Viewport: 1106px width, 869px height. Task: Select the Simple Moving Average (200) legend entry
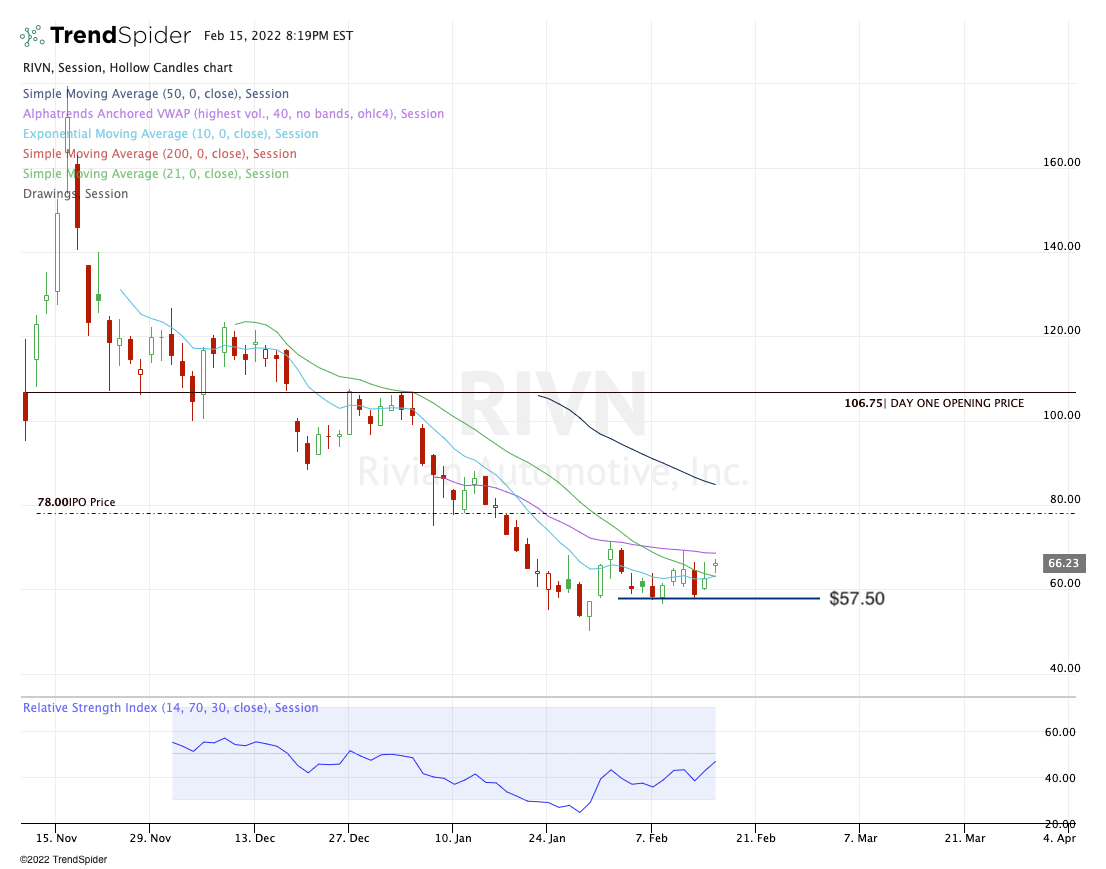(159, 154)
